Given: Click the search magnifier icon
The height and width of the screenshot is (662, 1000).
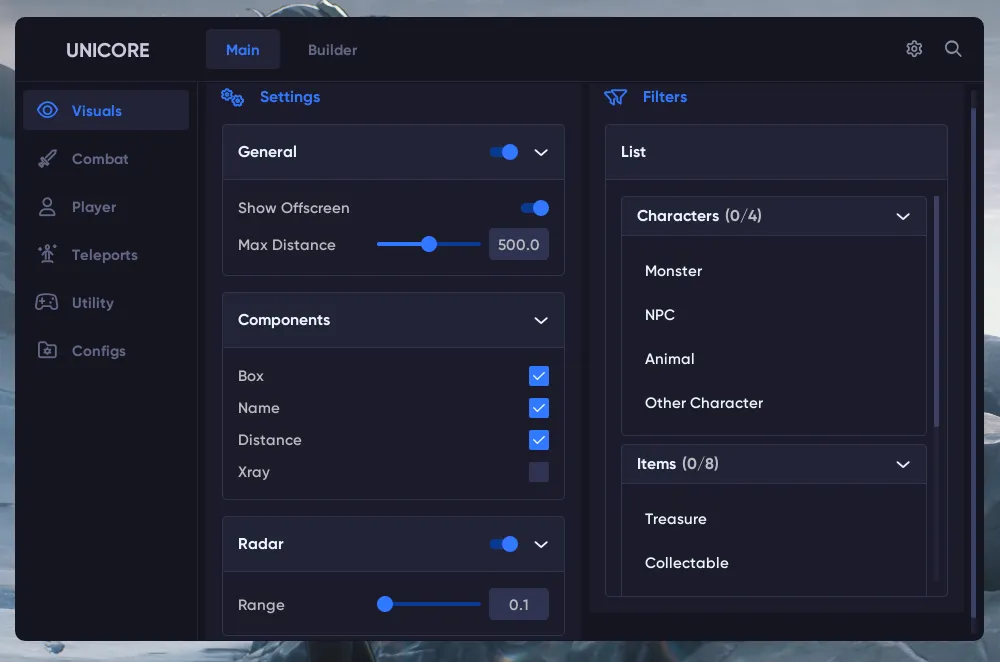Looking at the screenshot, I should point(953,49).
